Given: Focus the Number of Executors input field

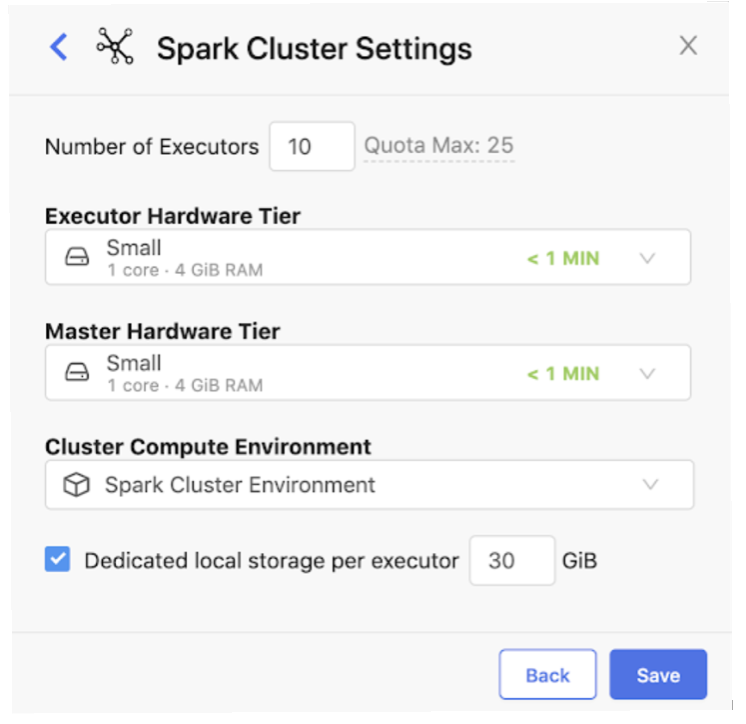Looking at the screenshot, I should tap(311, 147).
